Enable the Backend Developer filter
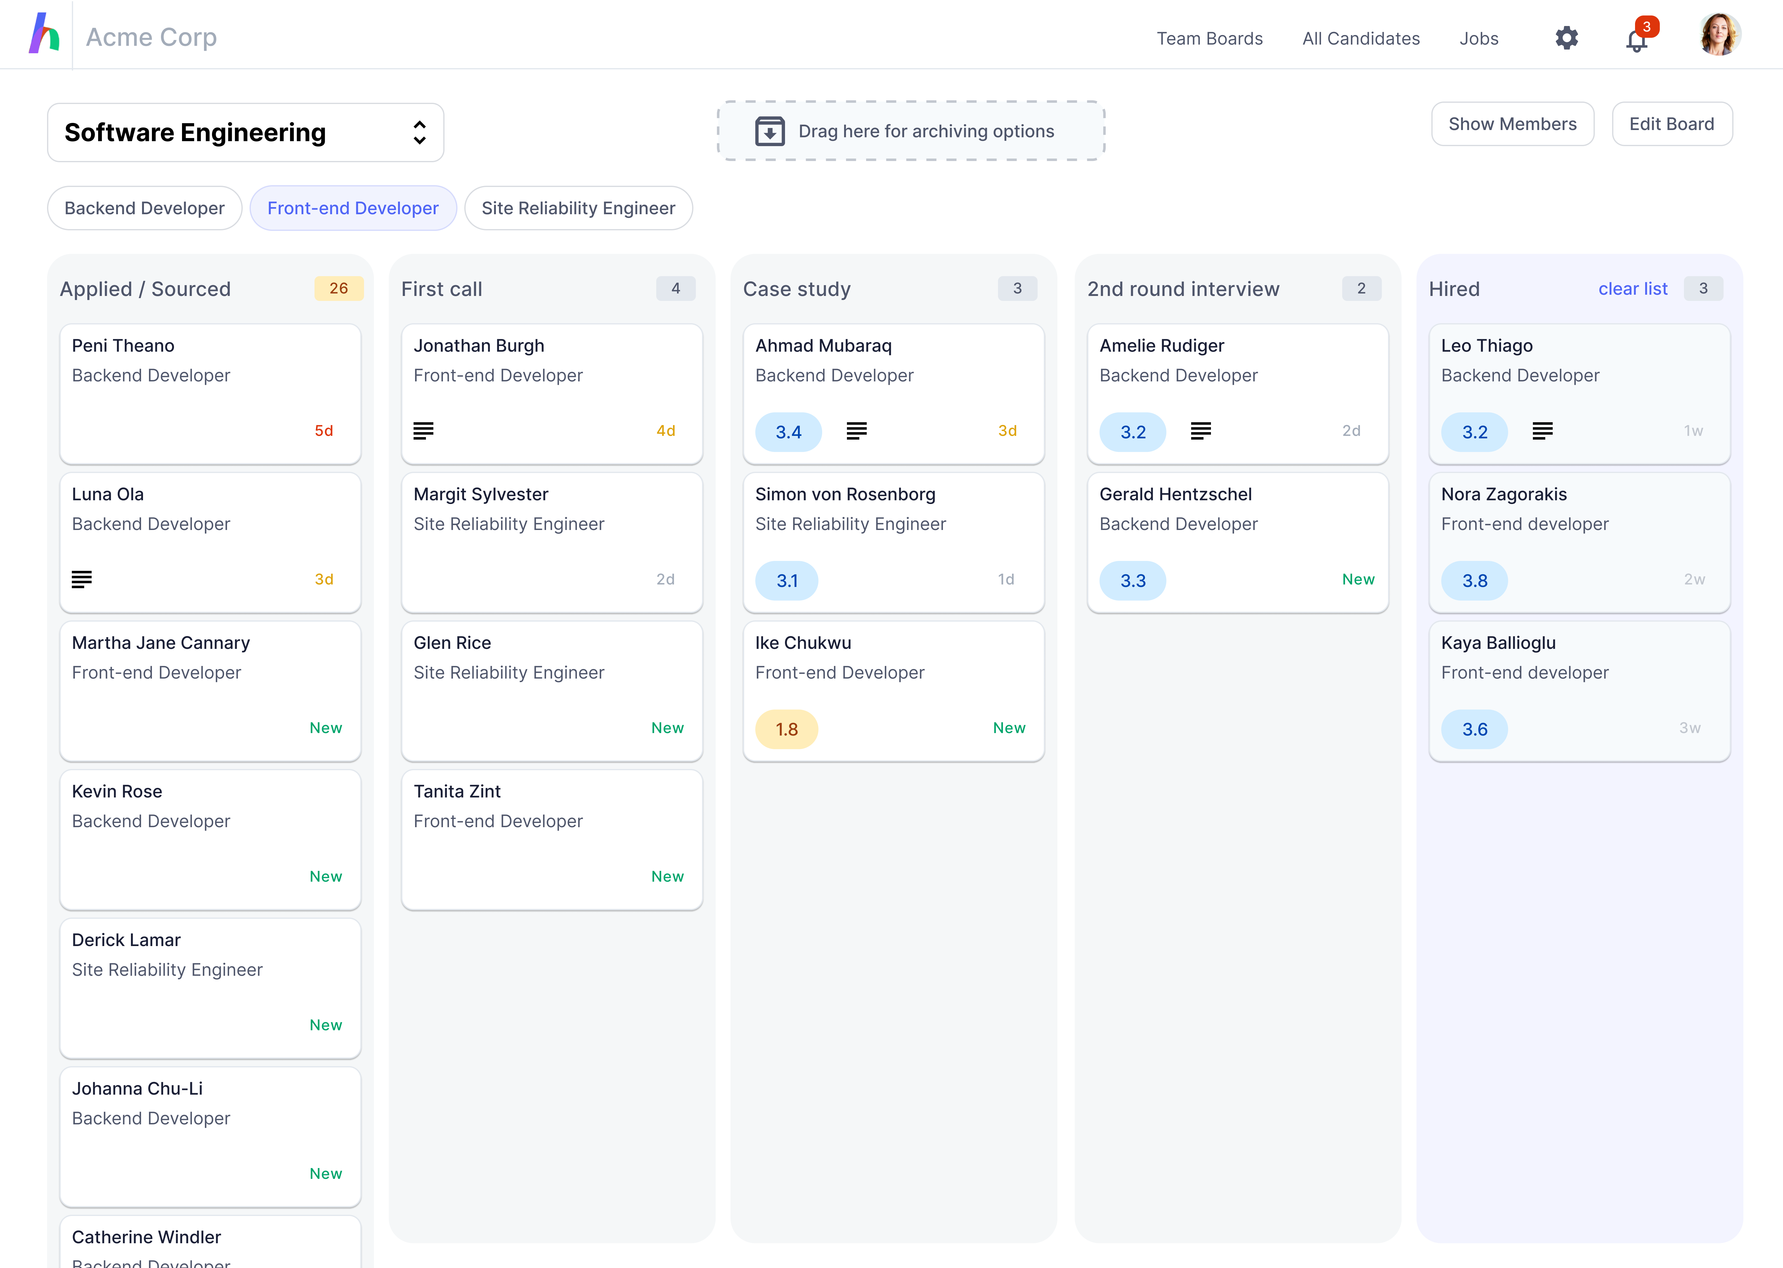 point(144,208)
